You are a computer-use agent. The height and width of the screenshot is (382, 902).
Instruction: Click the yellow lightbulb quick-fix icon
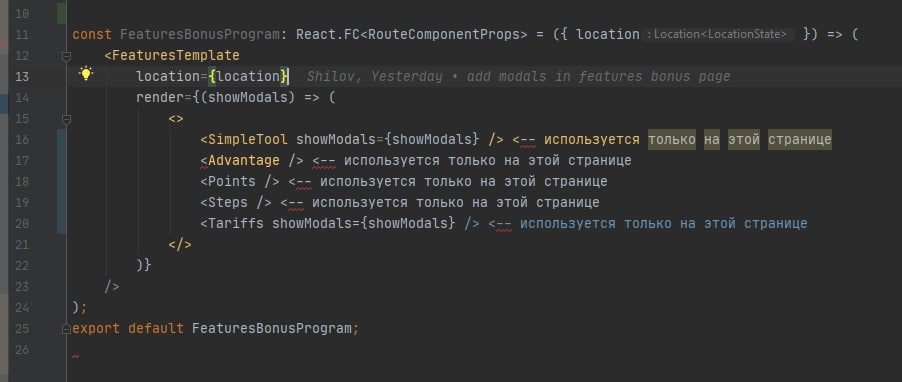point(86,74)
